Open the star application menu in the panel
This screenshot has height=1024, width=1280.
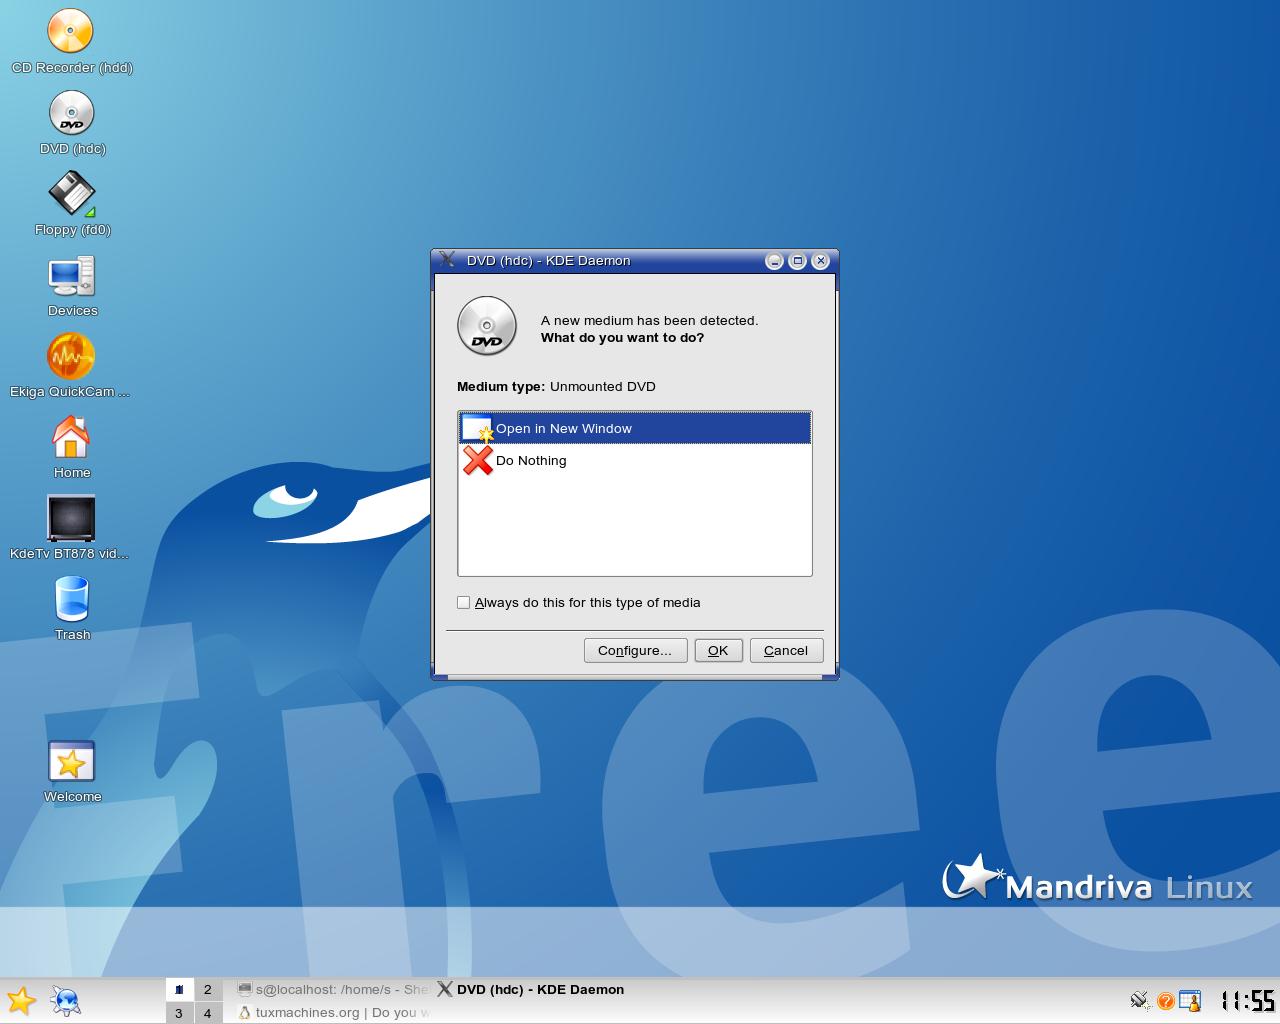point(21,1000)
